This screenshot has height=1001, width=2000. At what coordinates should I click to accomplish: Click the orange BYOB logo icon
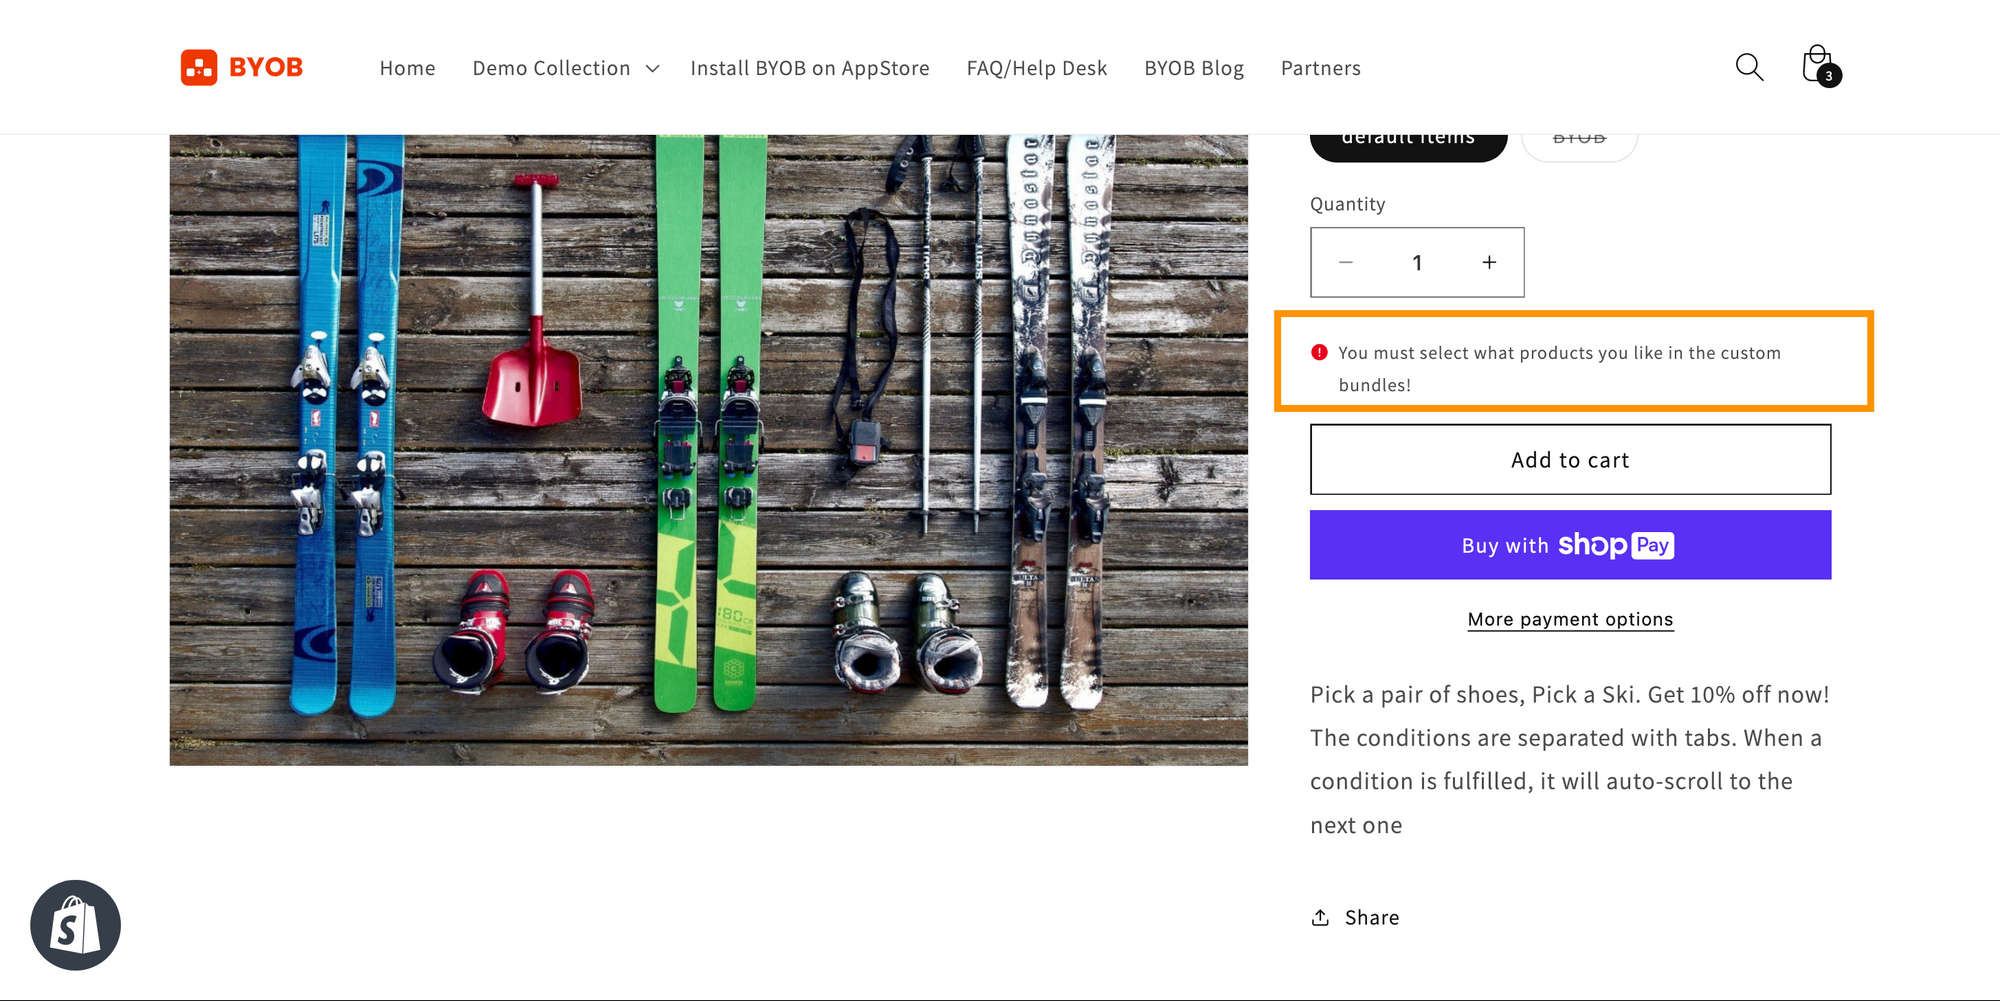coord(199,67)
